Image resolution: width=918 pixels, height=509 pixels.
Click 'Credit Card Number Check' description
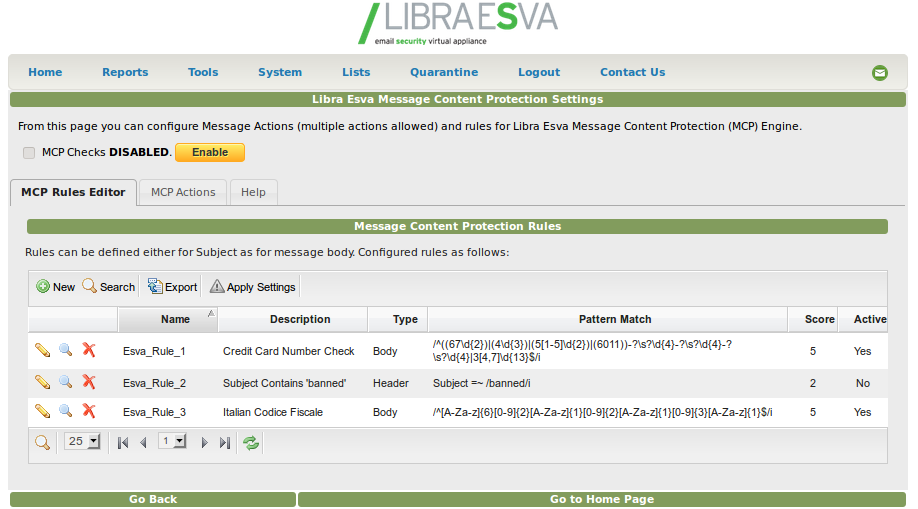(289, 351)
